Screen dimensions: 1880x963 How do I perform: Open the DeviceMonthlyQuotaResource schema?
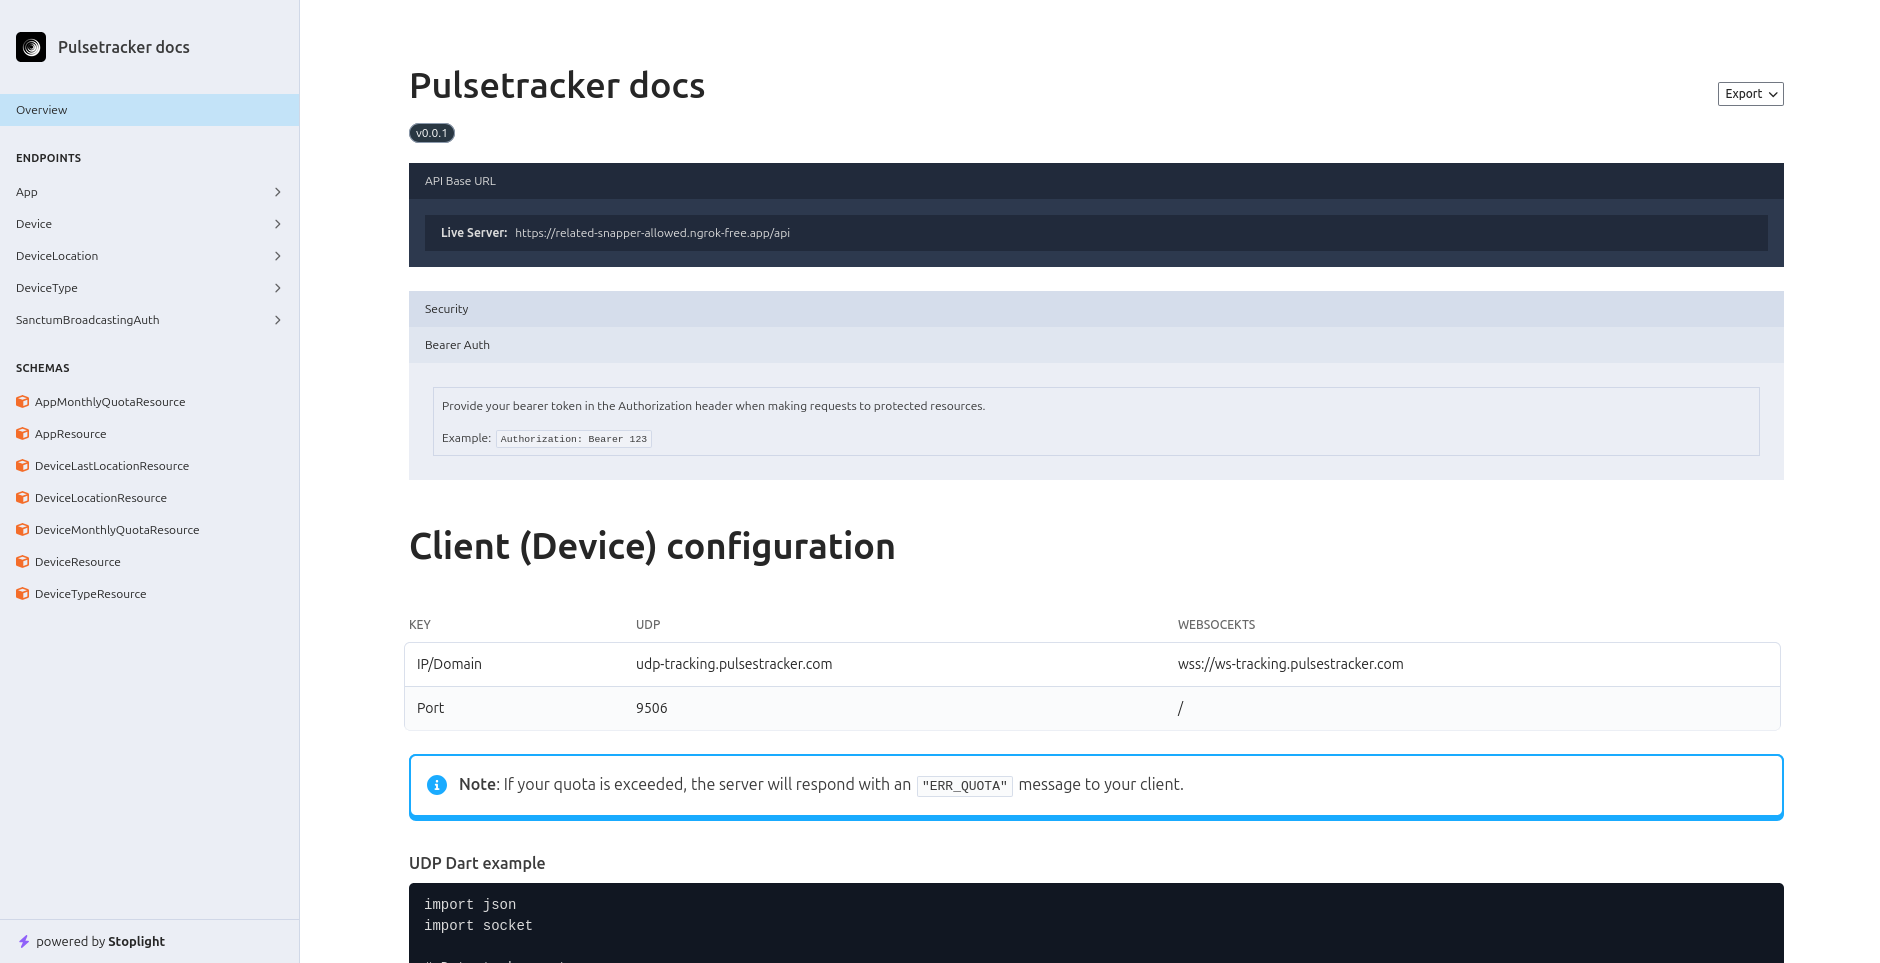point(149,530)
